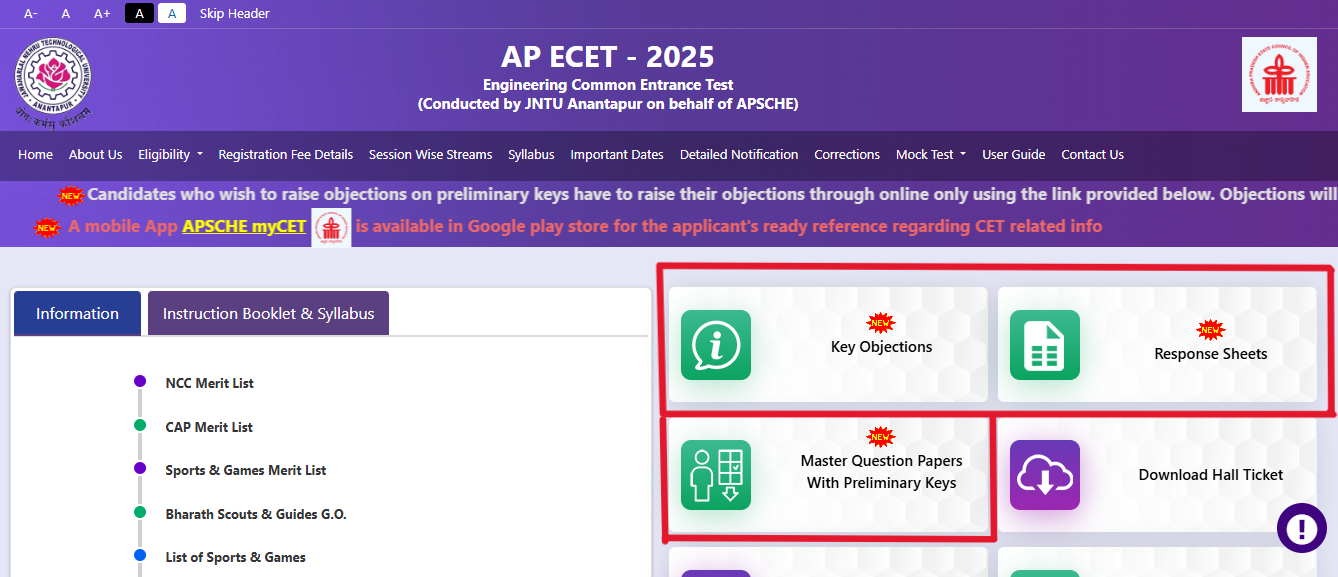
Task: Click the Skip Header link
Action: point(234,13)
